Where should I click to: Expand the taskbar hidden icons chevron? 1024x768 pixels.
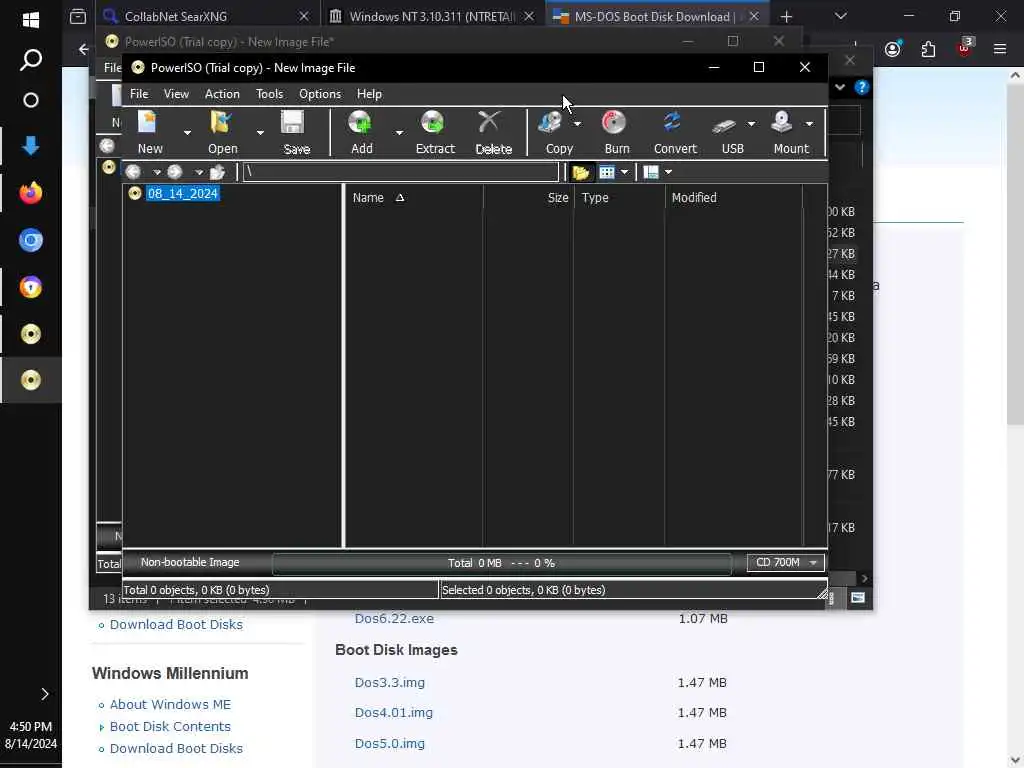[x=44, y=694]
